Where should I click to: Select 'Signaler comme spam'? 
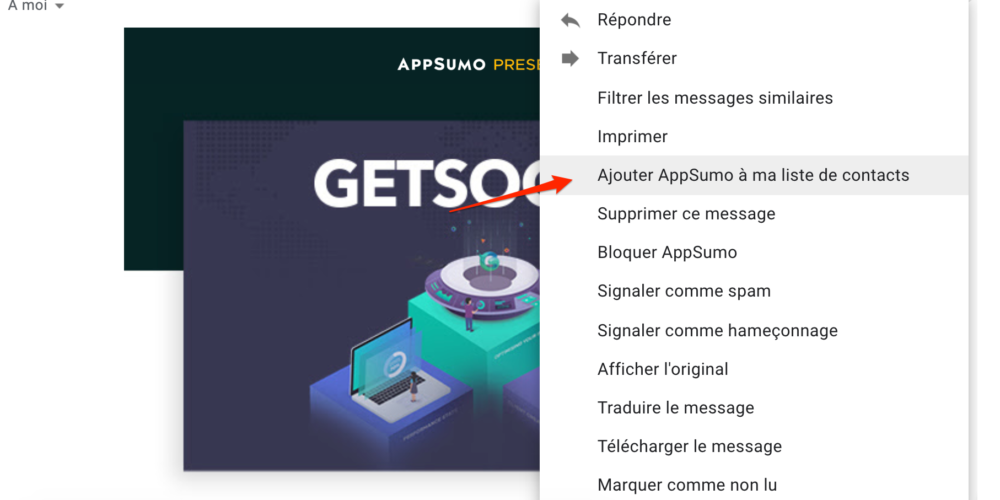coord(754,291)
